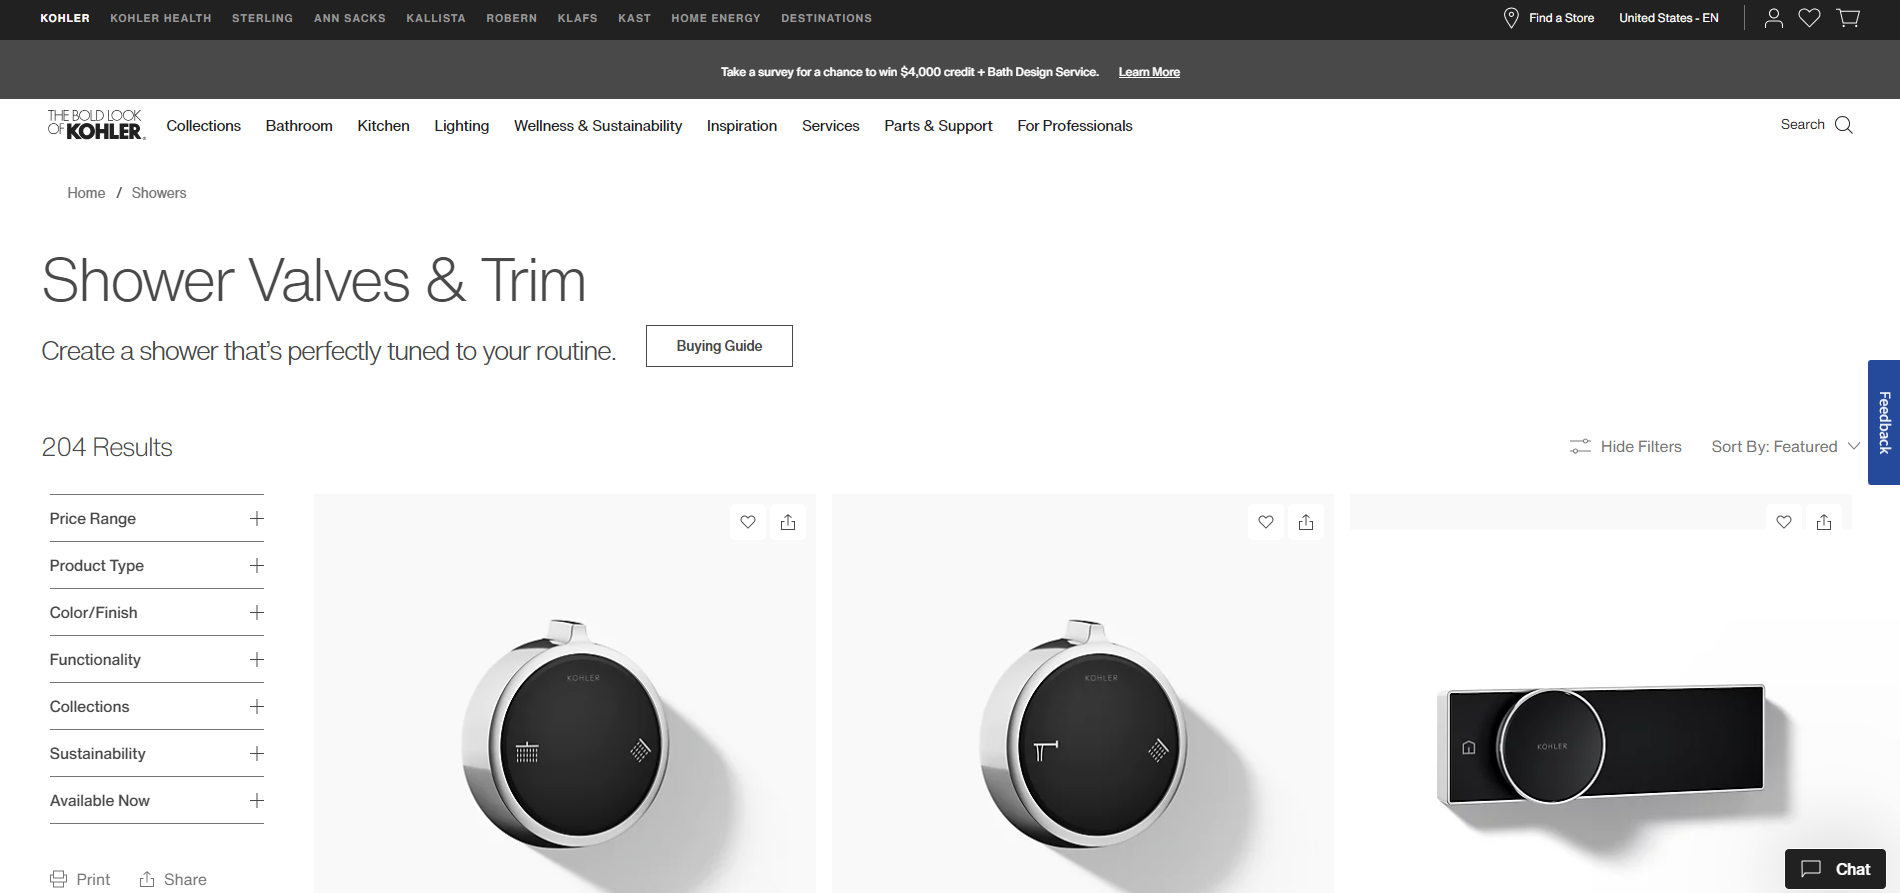Favorite the first product with heart icon
This screenshot has height=893, width=1900.
(748, 522)
